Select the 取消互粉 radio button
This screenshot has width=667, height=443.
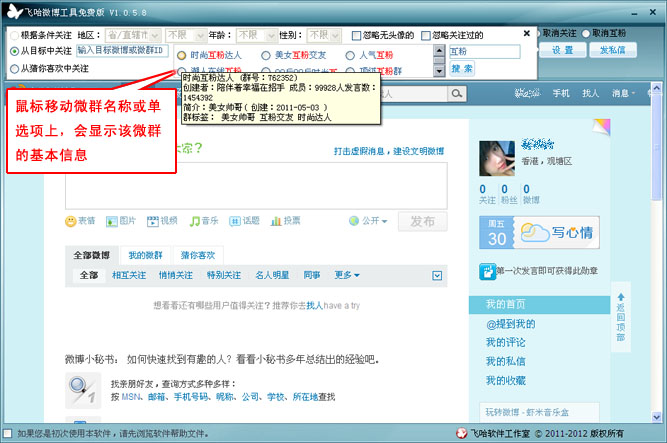tap(586, 33)
